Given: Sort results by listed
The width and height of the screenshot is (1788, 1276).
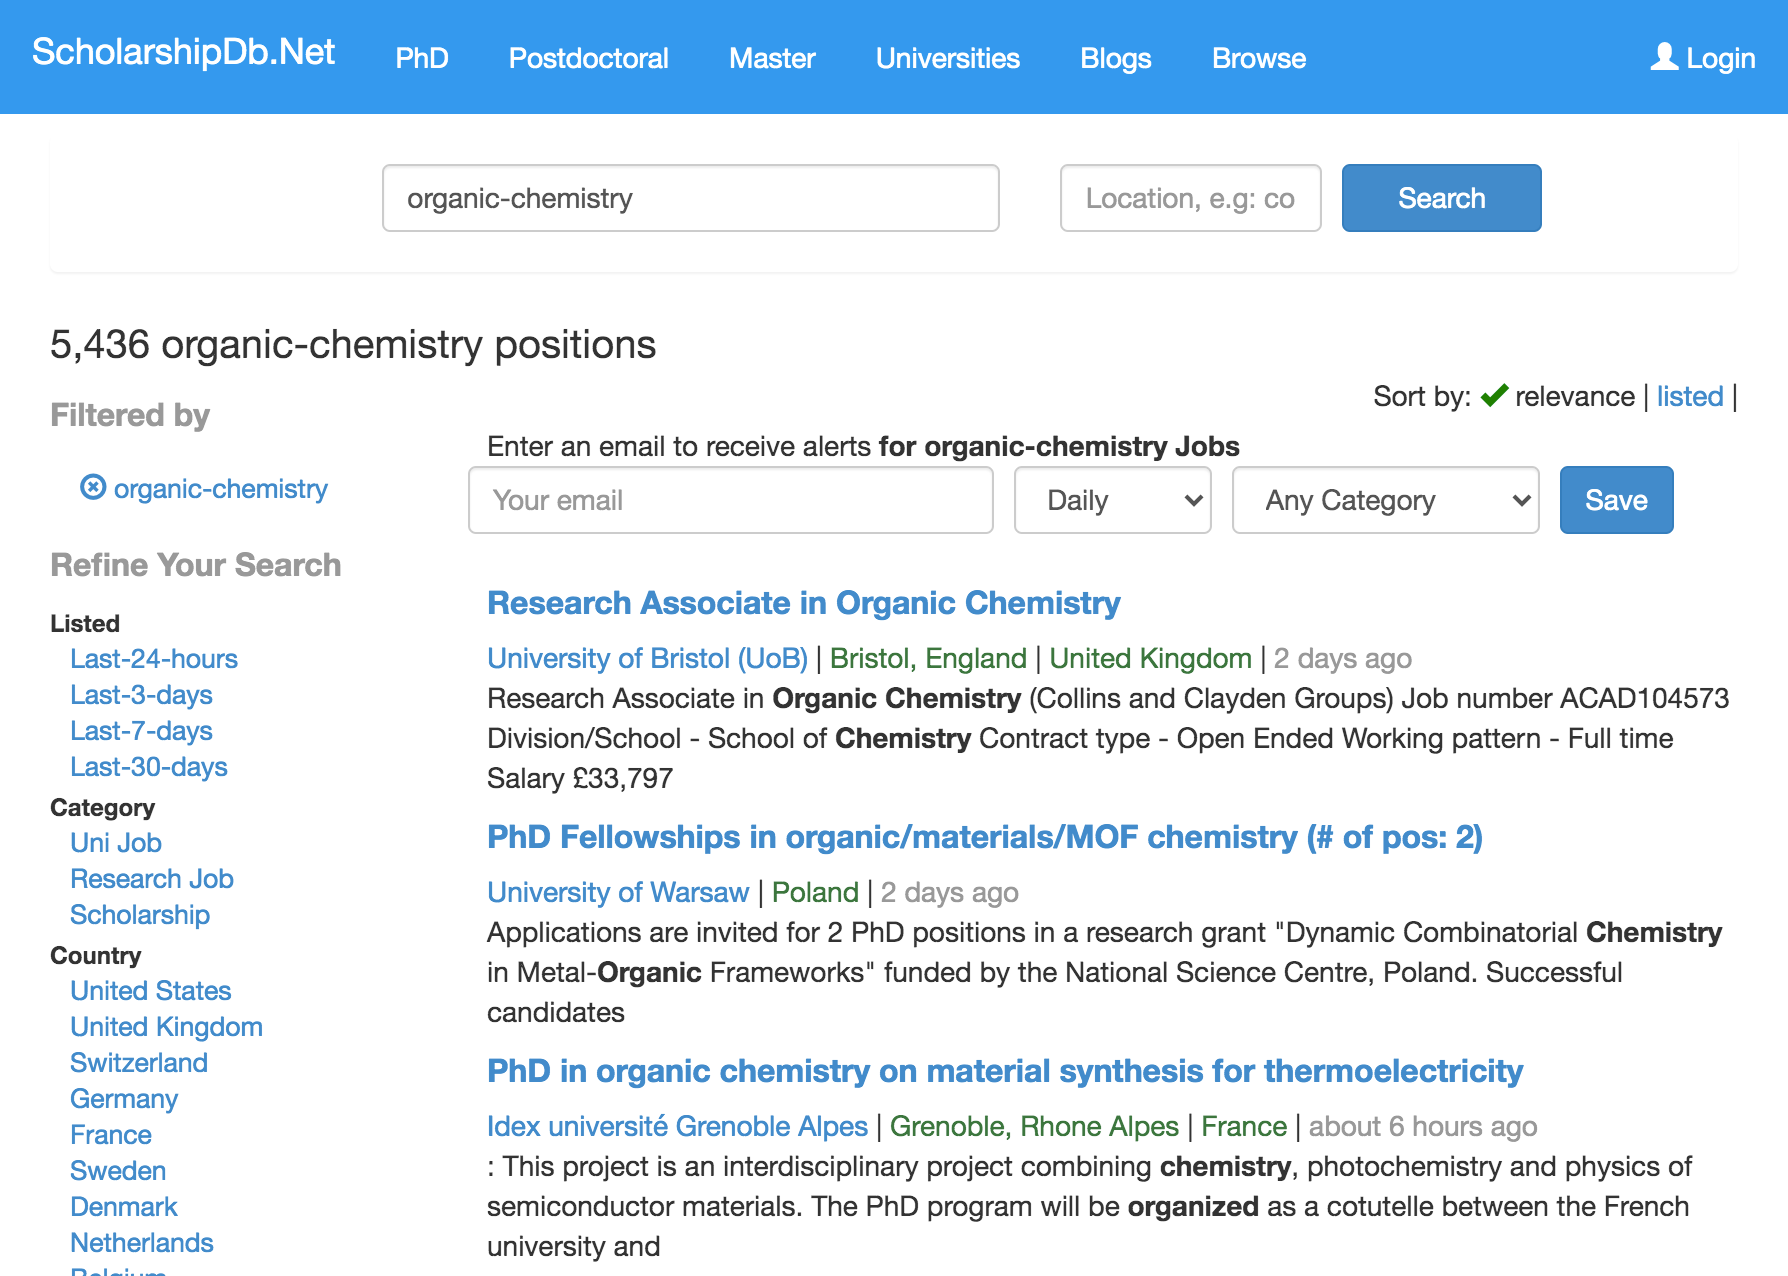Looking at the screenshot, I should [x=1690, y=396].
